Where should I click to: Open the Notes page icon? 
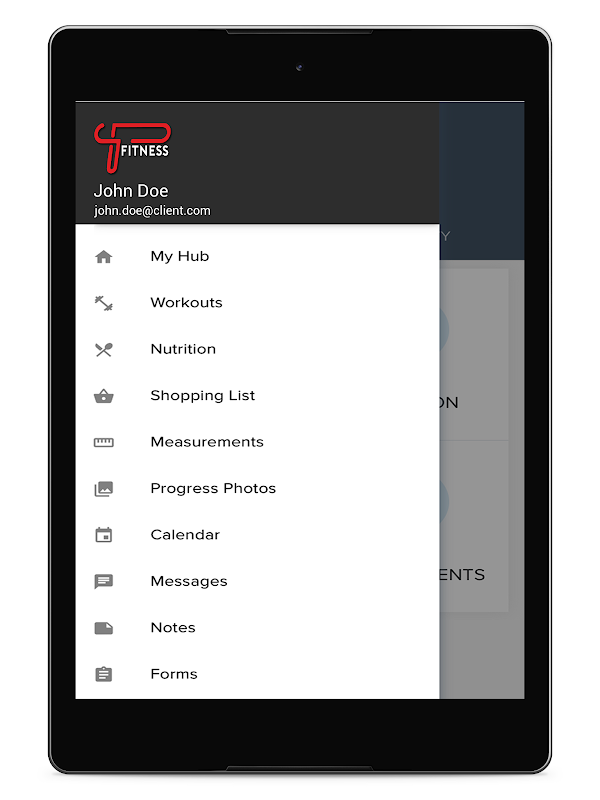click(104, 628)
